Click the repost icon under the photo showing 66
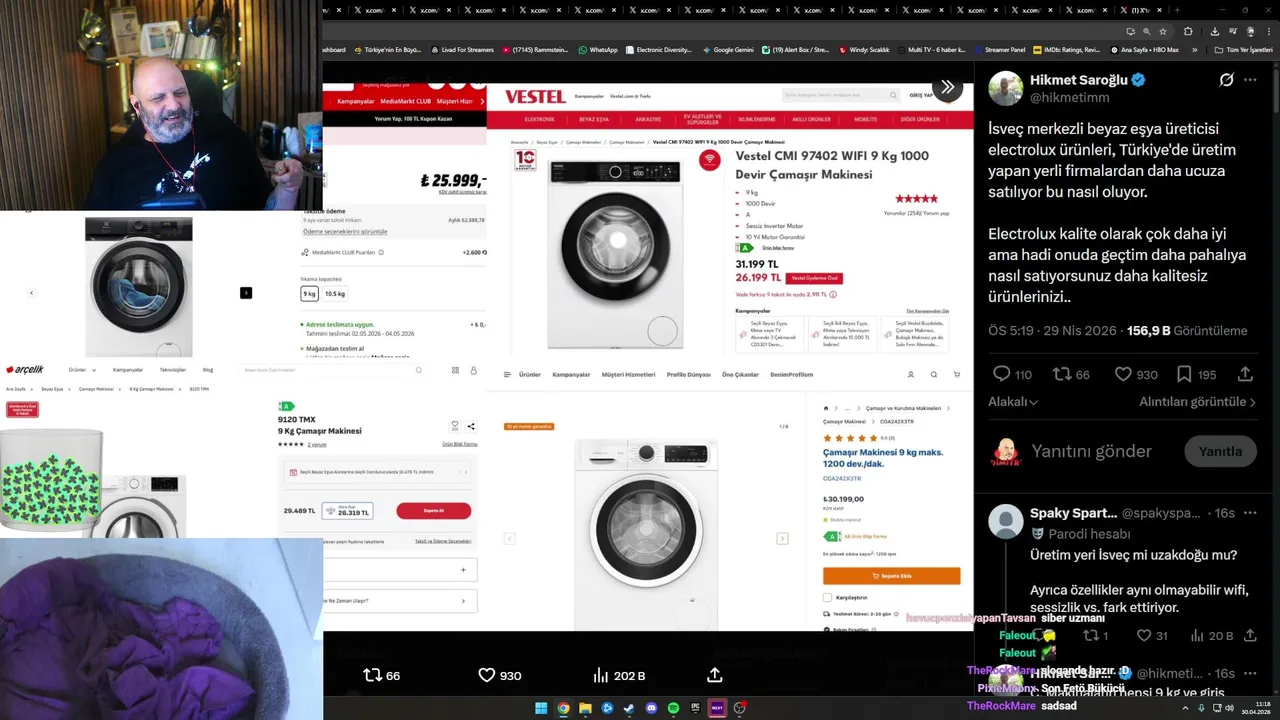 coord(372,675)
